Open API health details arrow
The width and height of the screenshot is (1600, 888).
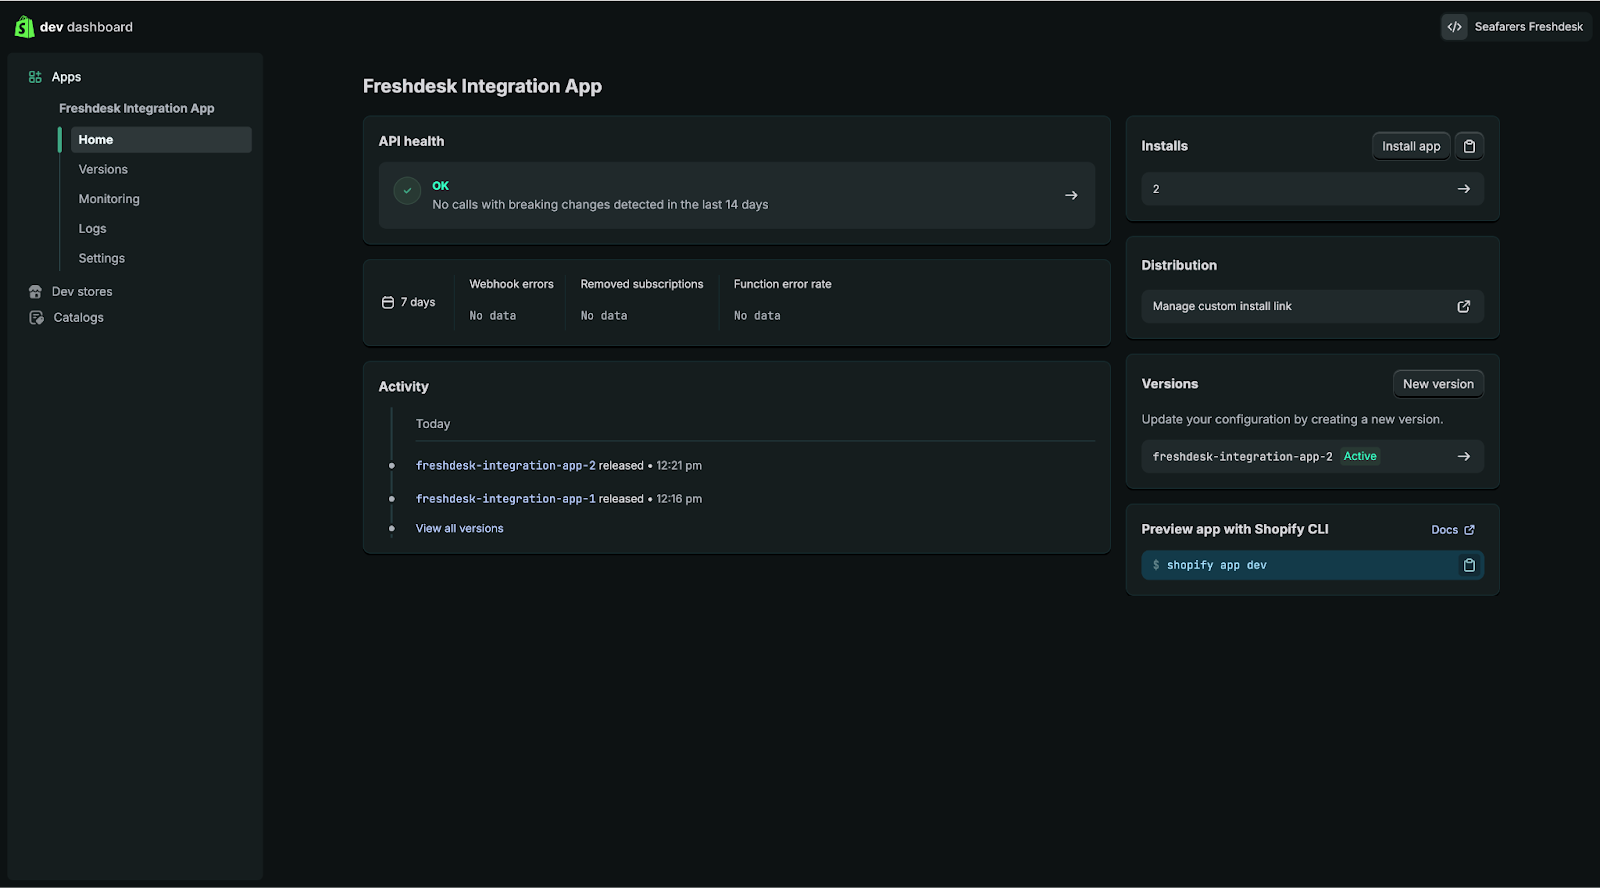pyautogui.click(x=1071, y=195)
